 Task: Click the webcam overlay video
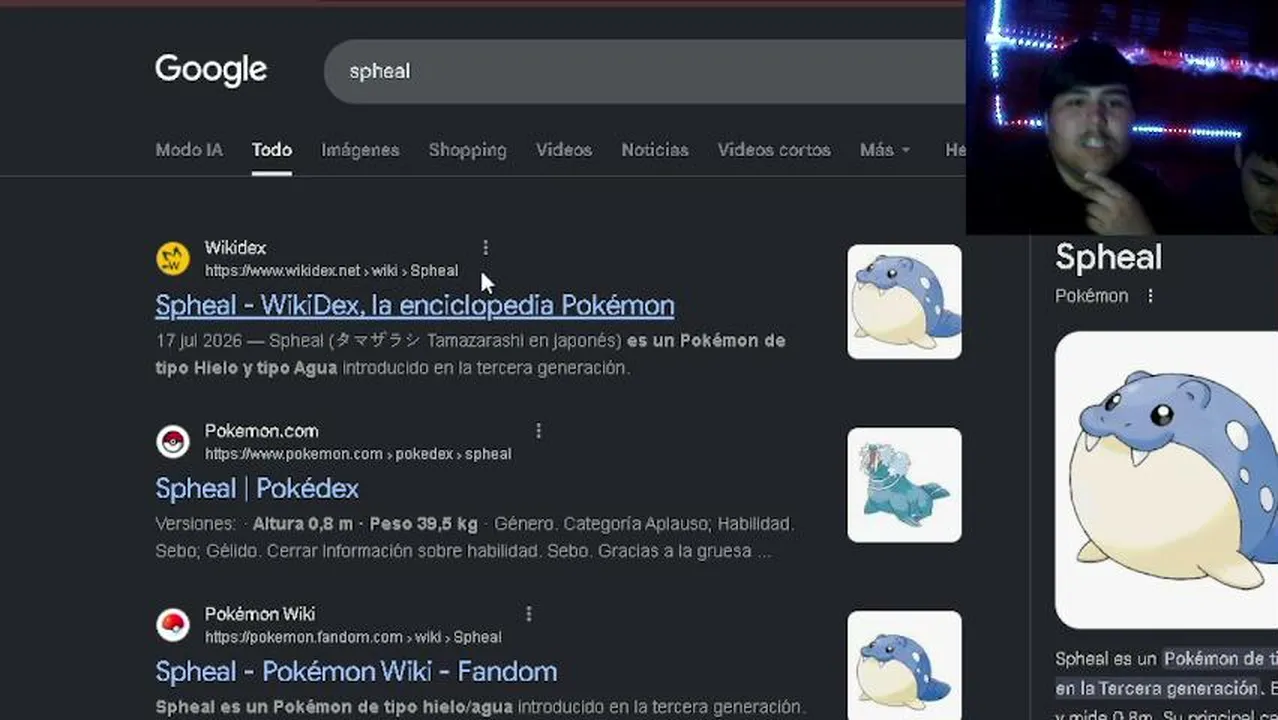(x=1121, y=117)
